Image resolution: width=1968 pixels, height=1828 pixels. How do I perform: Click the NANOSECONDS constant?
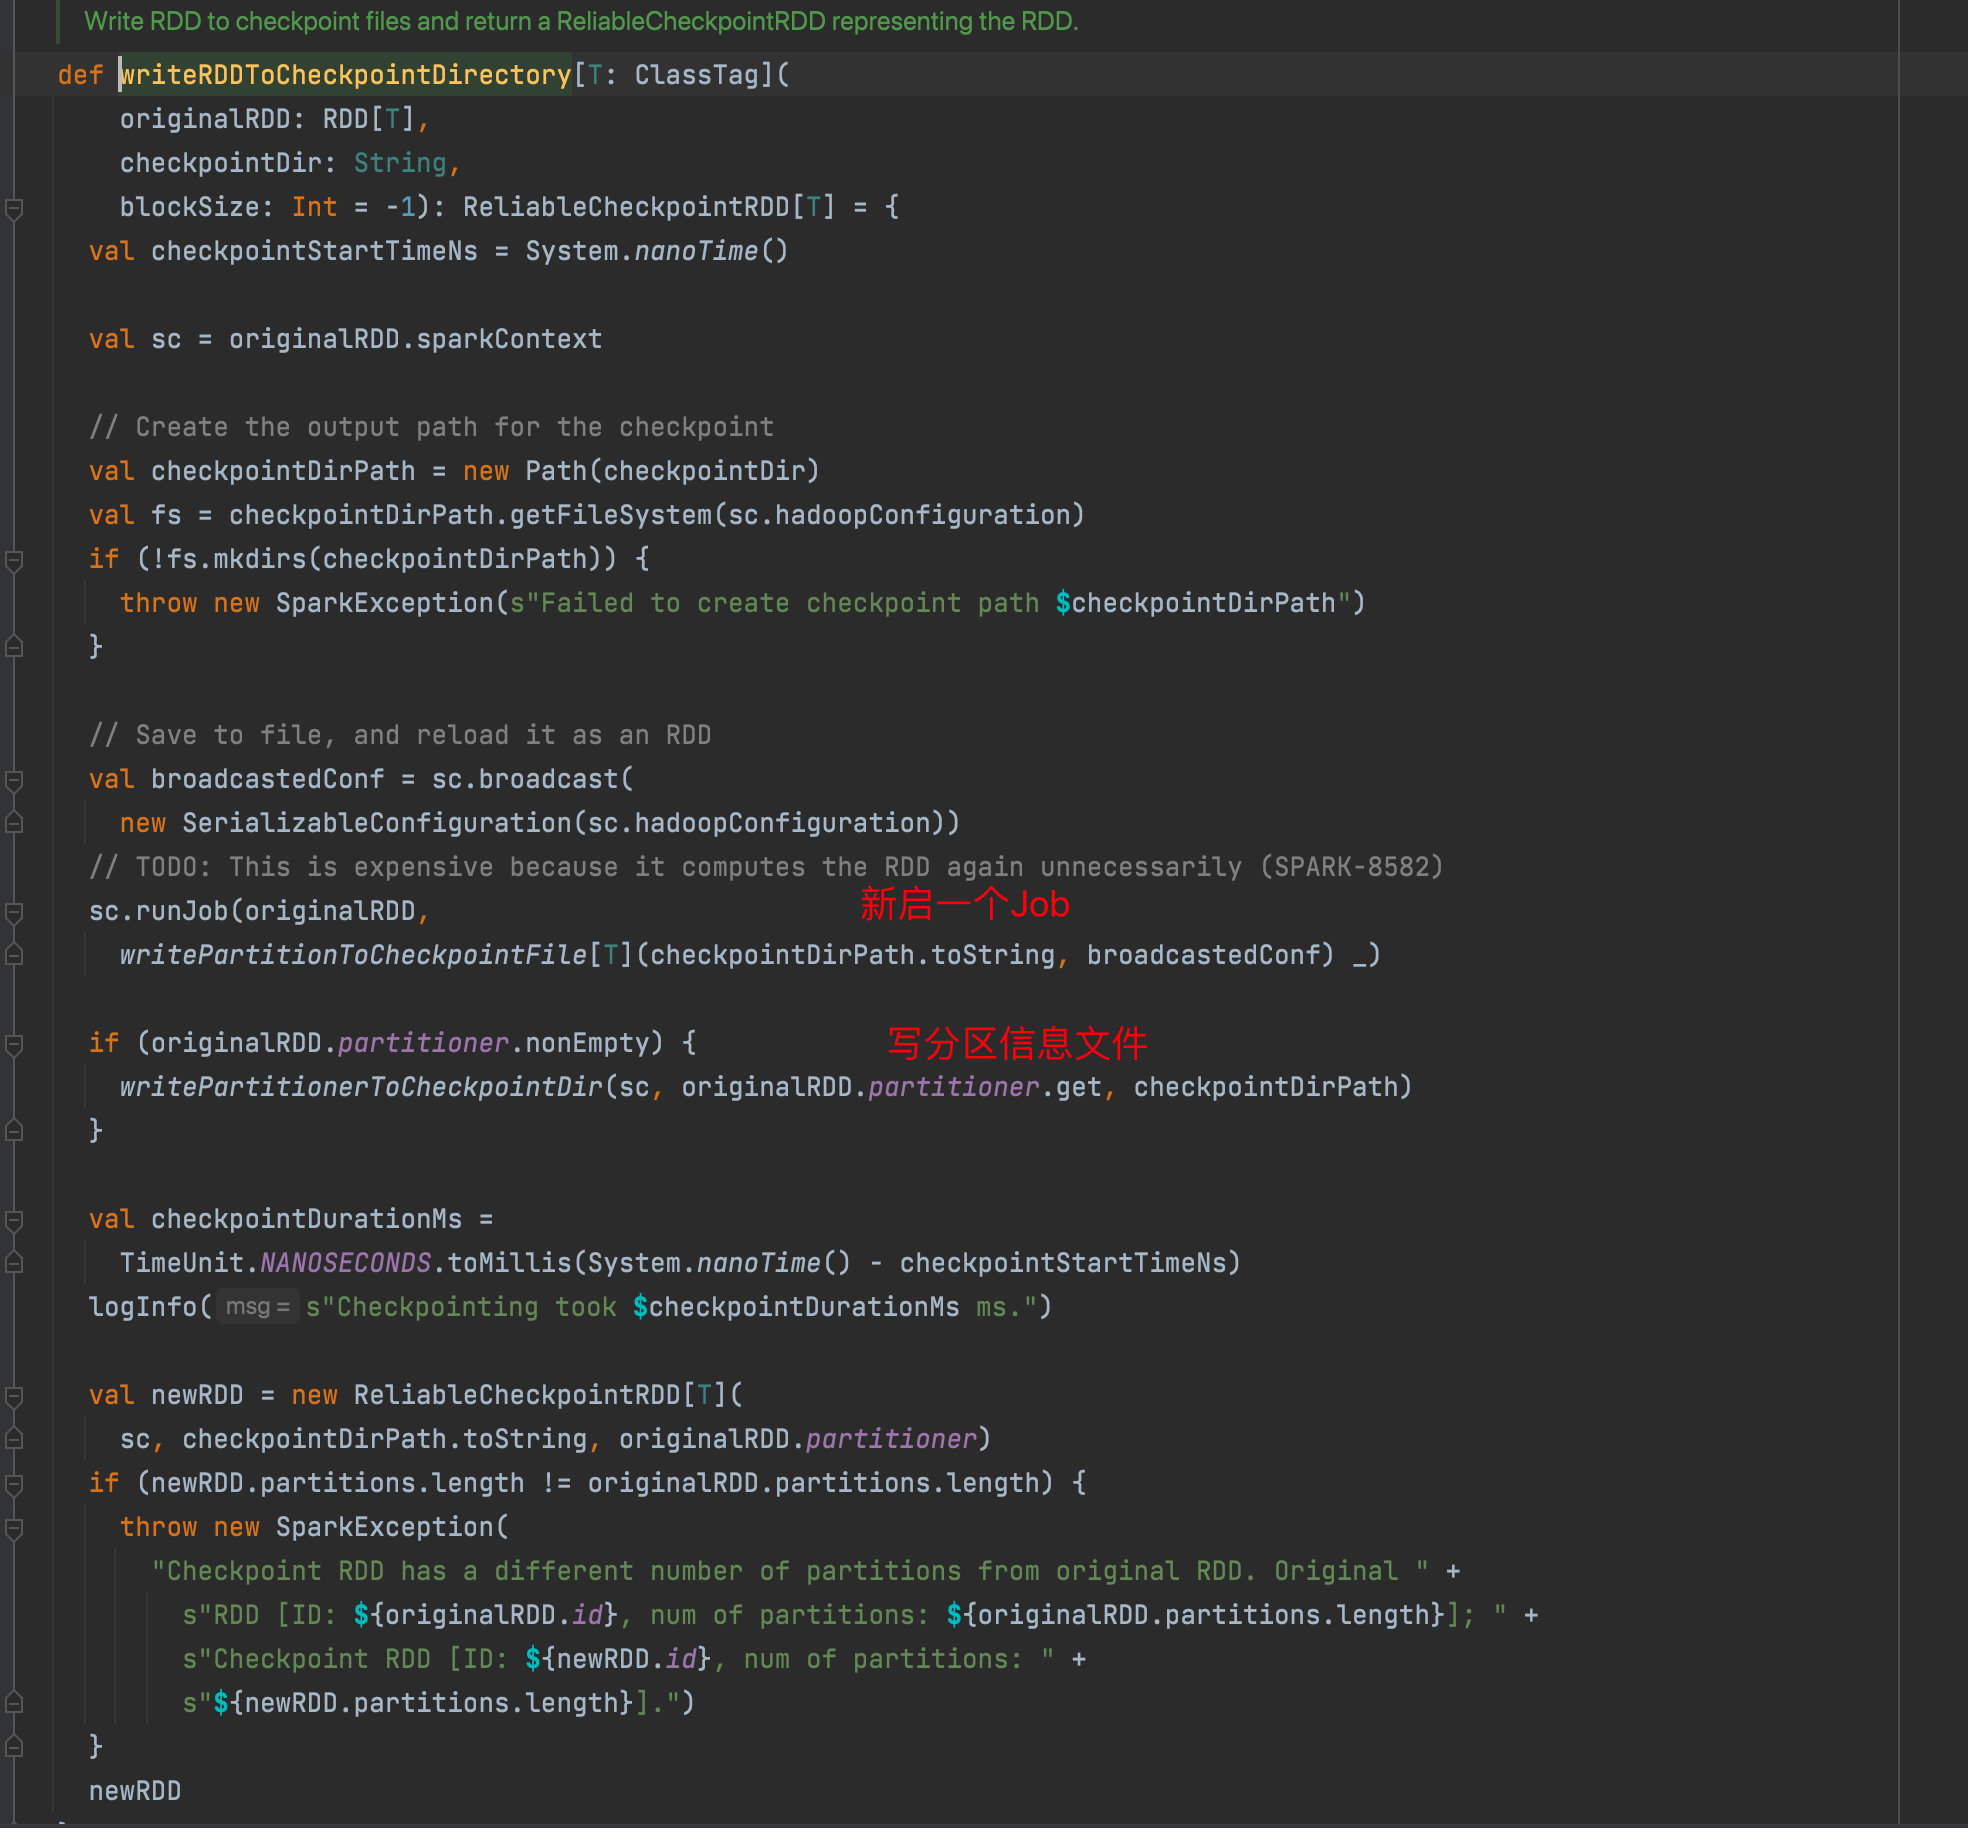(x=345, y=1263)
